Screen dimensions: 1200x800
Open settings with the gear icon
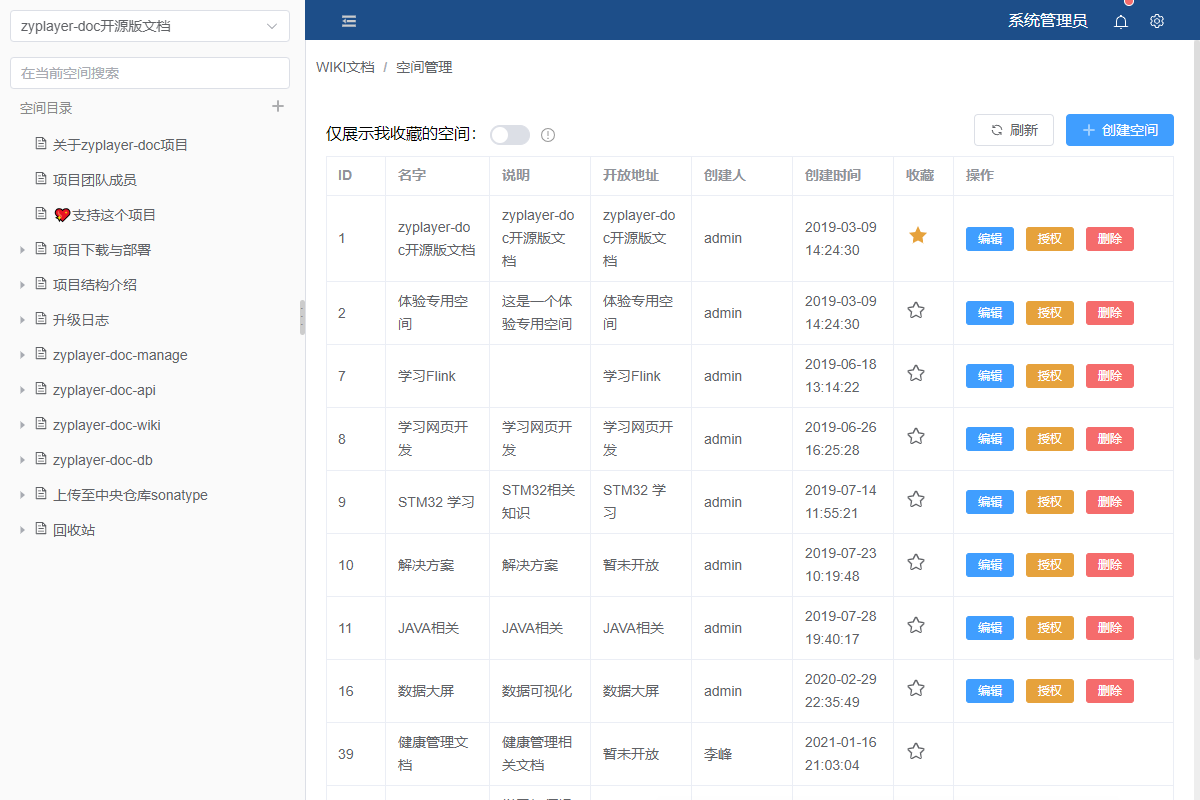pyautogui.click(x=1157, y=21)
